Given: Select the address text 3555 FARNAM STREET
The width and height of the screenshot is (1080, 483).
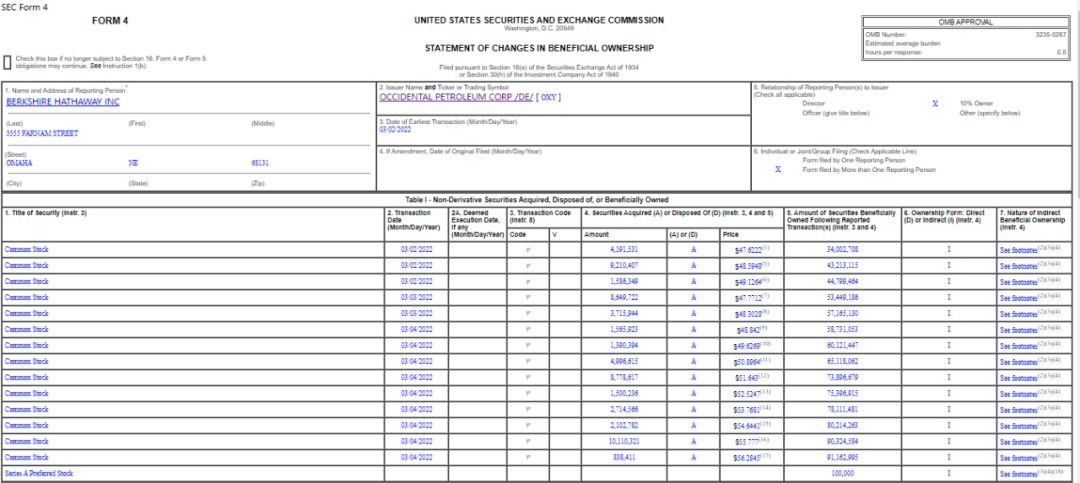Looking at the screenshot, I should coord(42,134).
